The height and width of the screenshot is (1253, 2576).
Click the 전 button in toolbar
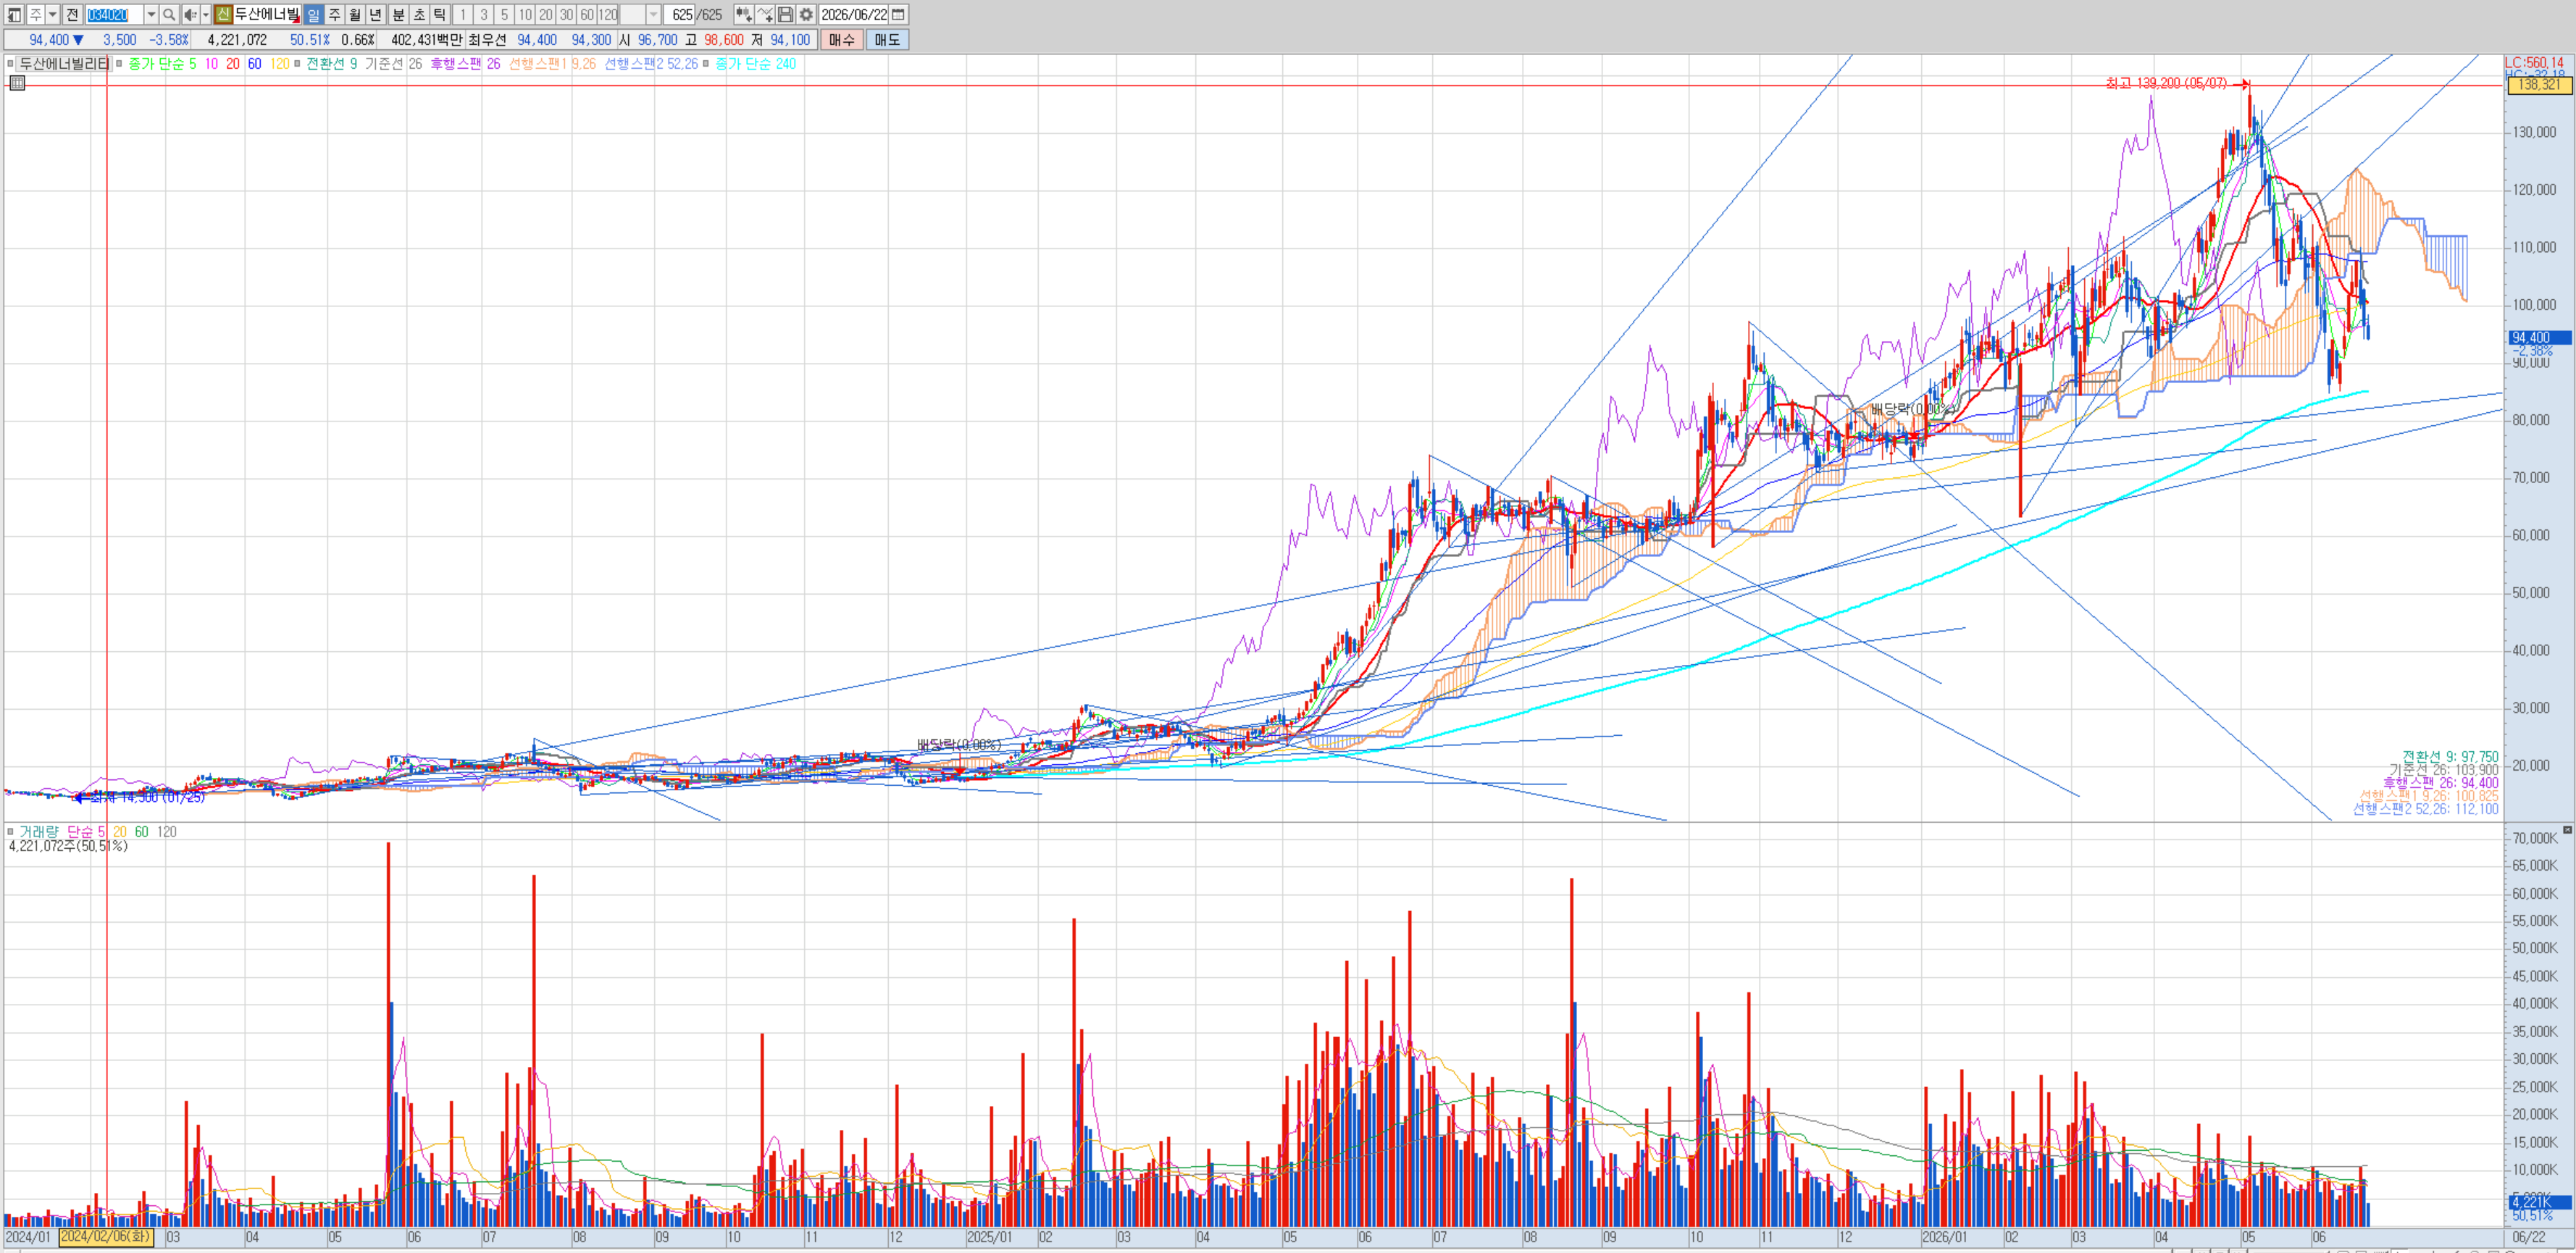[72, 15]
